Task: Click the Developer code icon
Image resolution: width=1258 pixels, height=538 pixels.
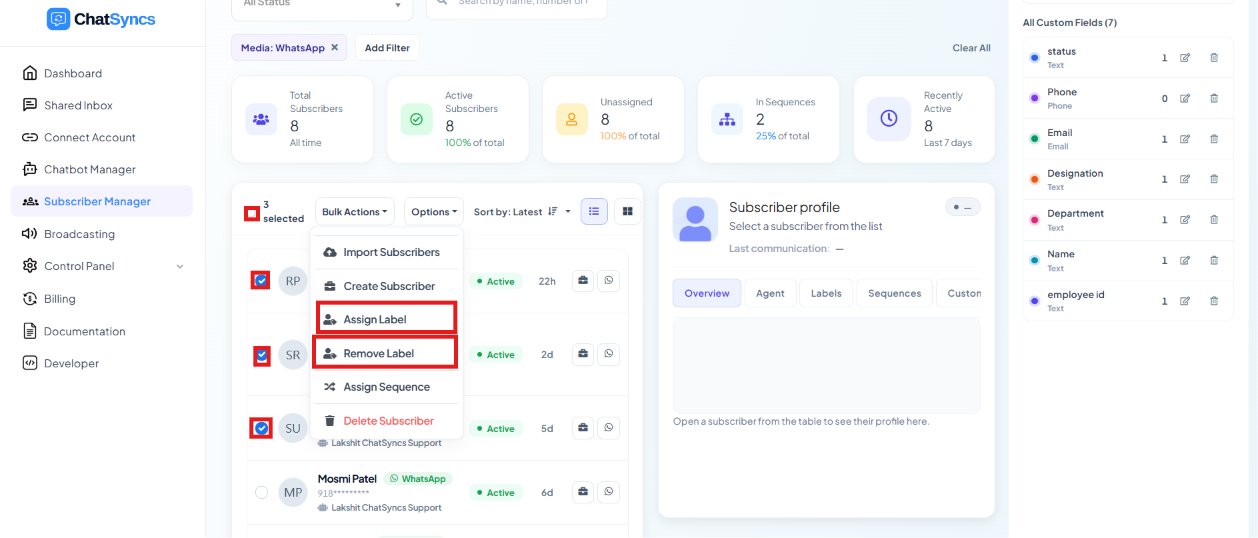Action: 30,363
